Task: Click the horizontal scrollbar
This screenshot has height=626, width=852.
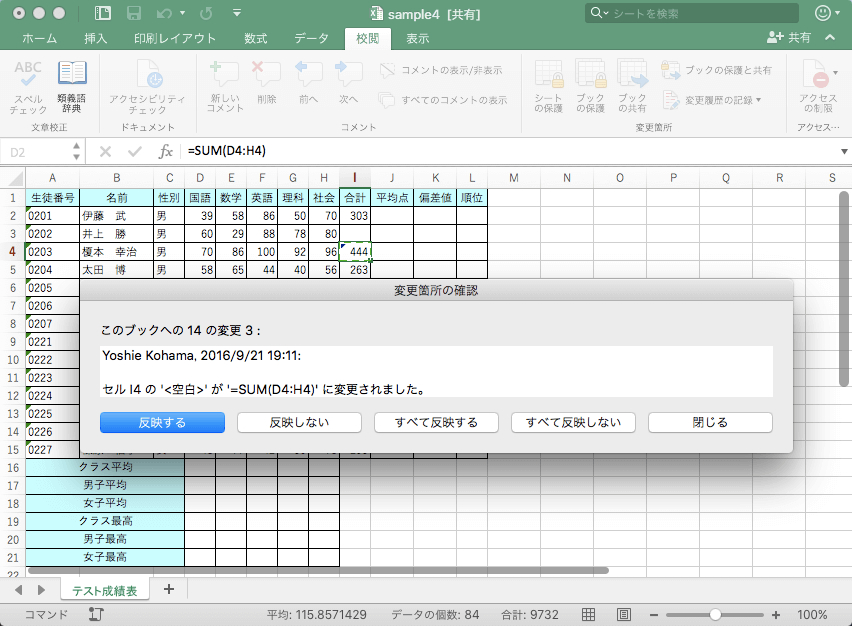Action: (x=318, y=571)
